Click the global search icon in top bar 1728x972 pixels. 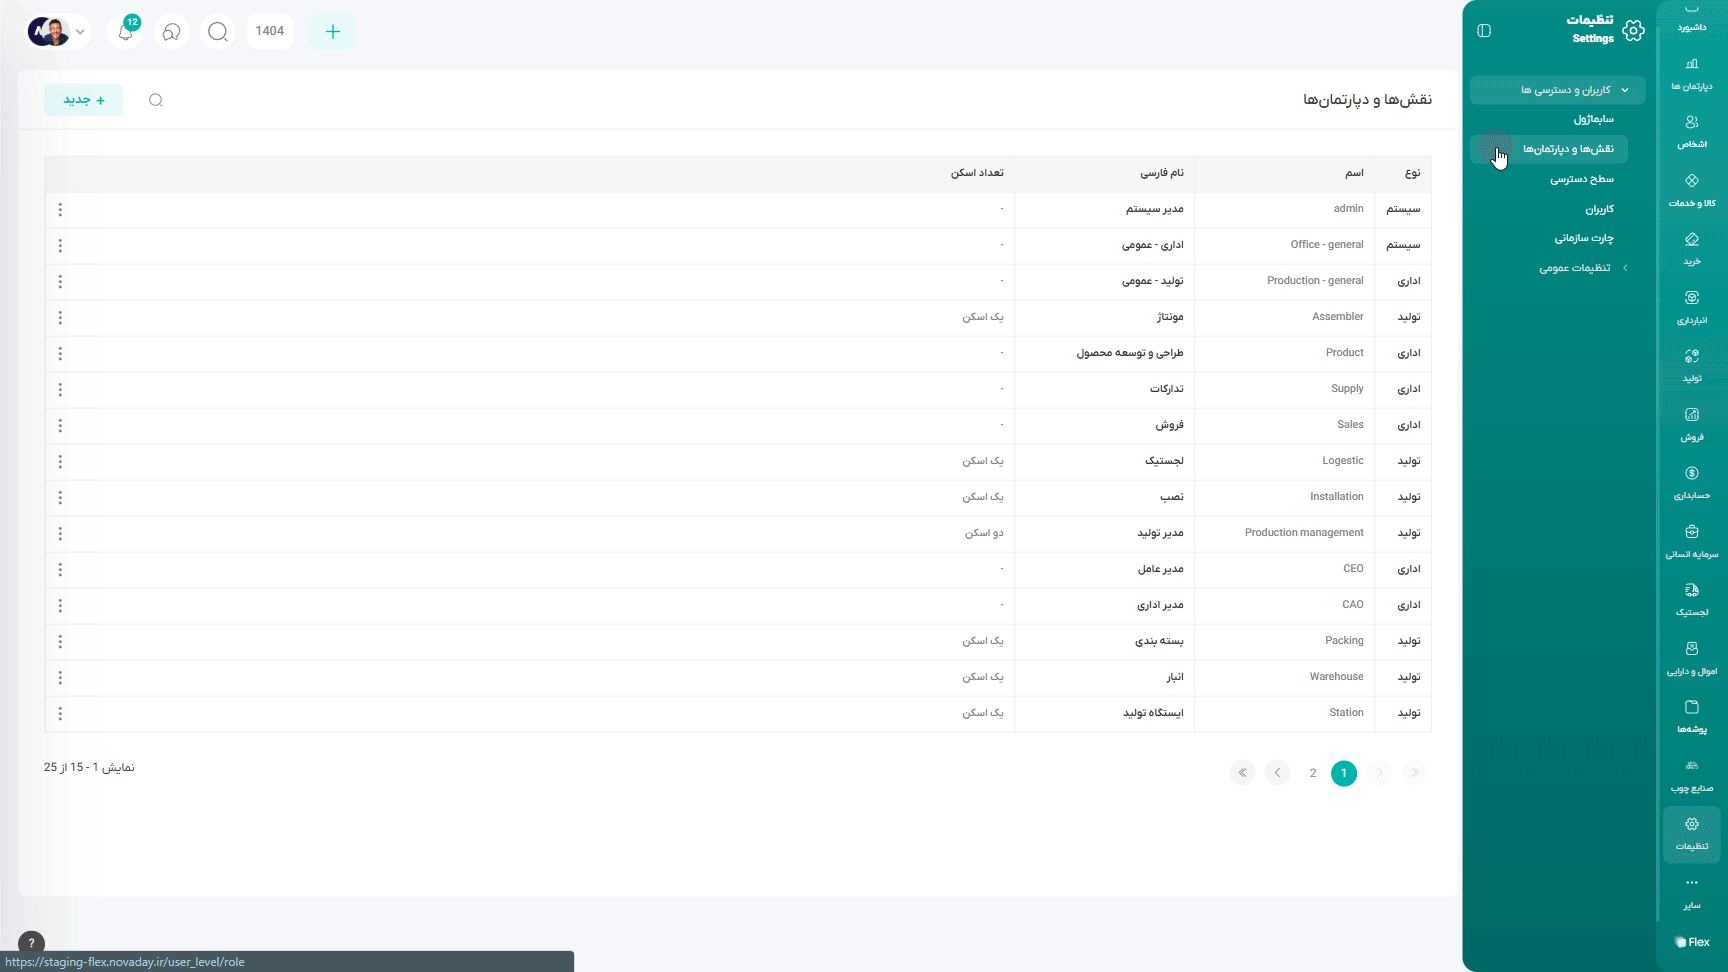pyautogui.click(x=218, y=32)
